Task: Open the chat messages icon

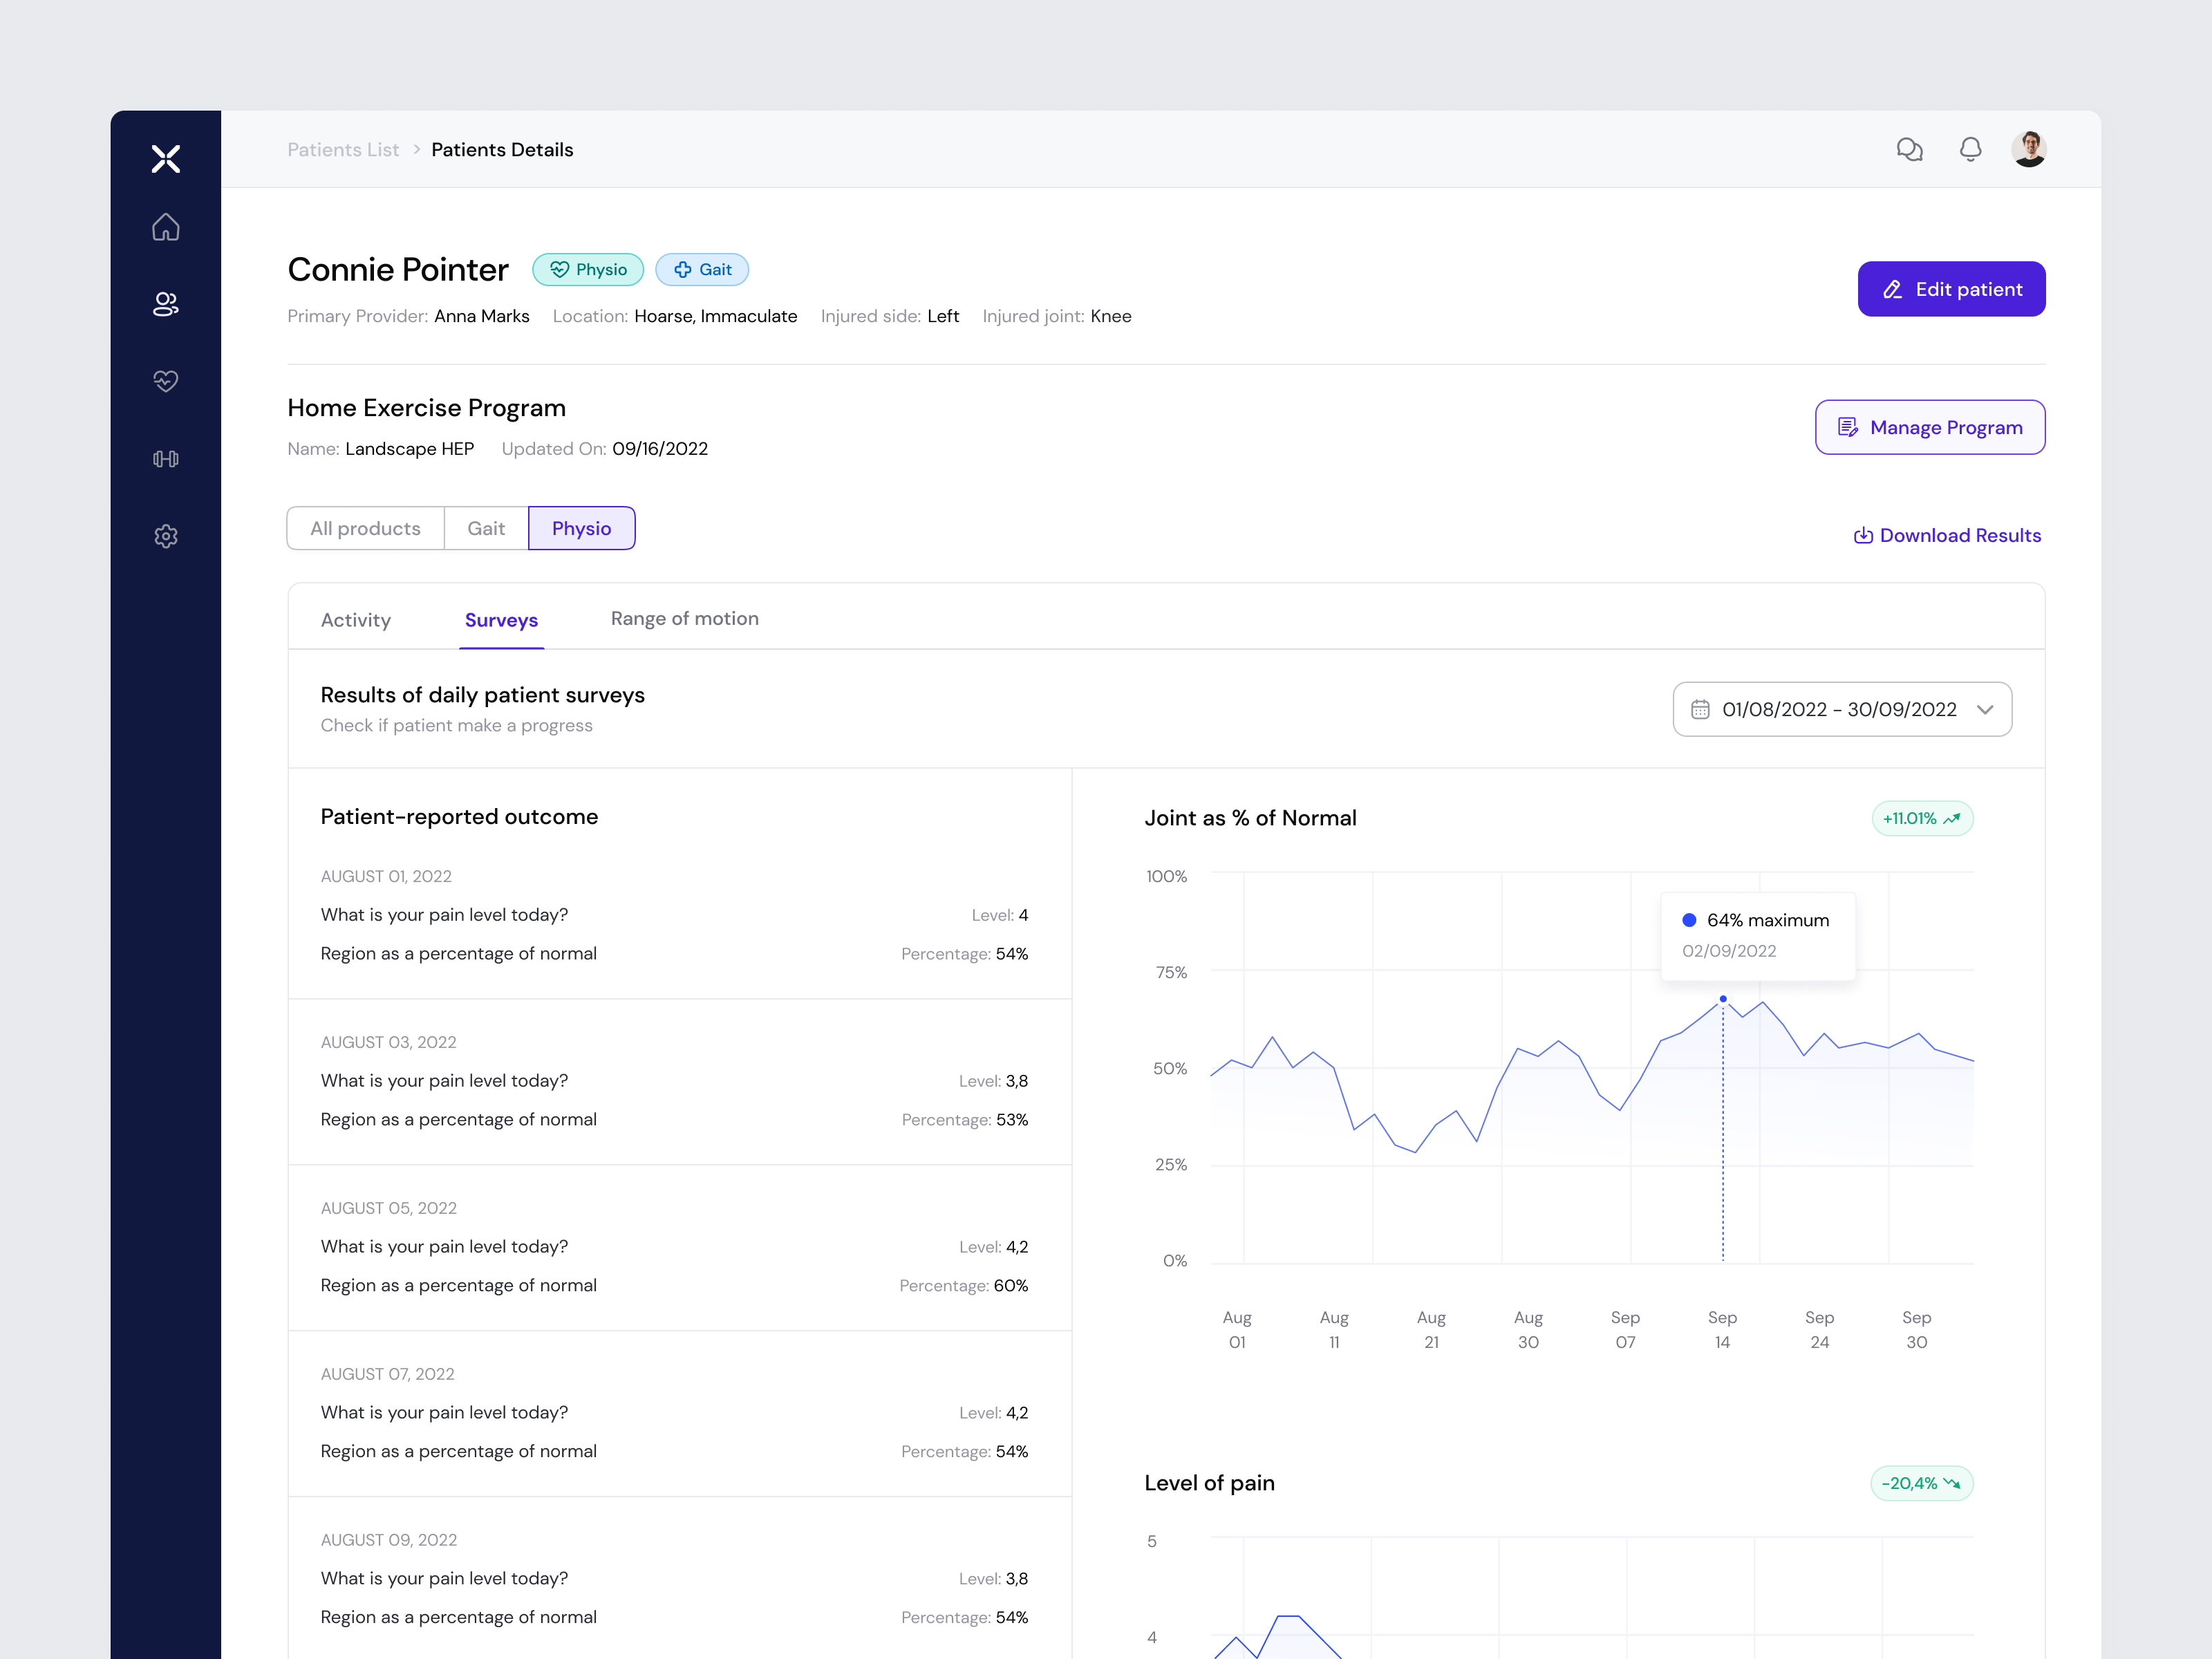Action: (x=1910, y=149)
